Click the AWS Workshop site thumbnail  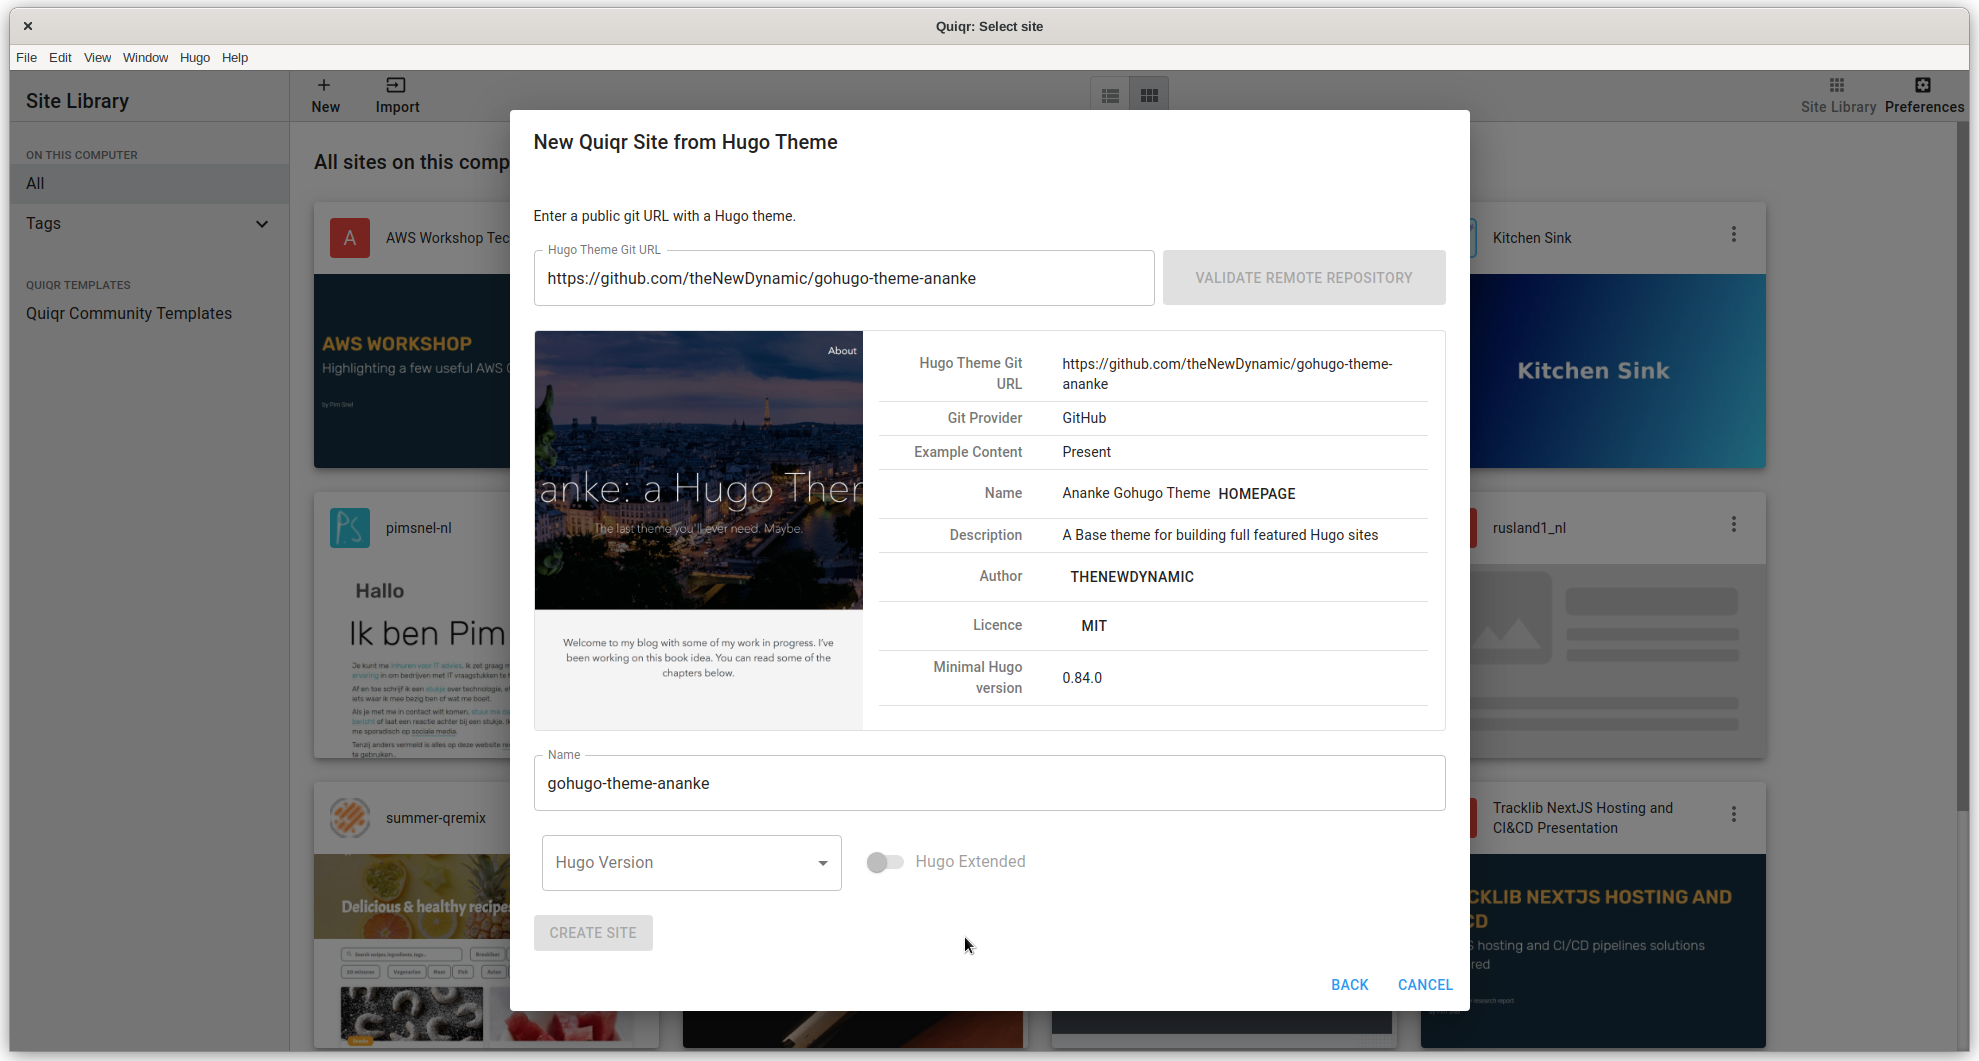click(x=412, y=371)
